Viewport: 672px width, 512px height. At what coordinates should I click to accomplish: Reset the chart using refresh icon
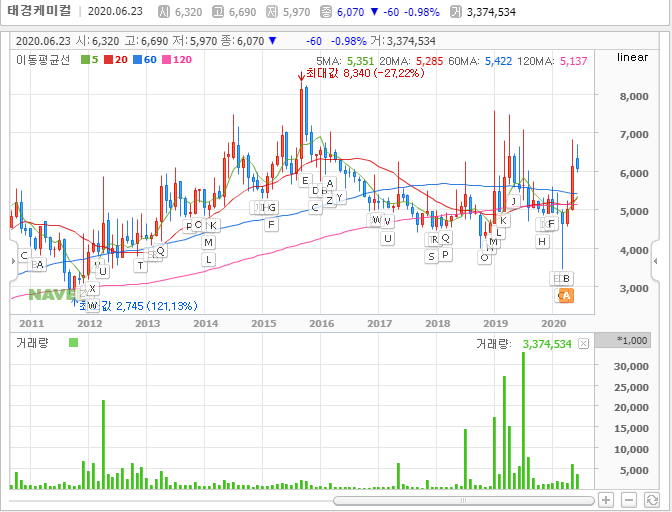[x=652, y=500]
